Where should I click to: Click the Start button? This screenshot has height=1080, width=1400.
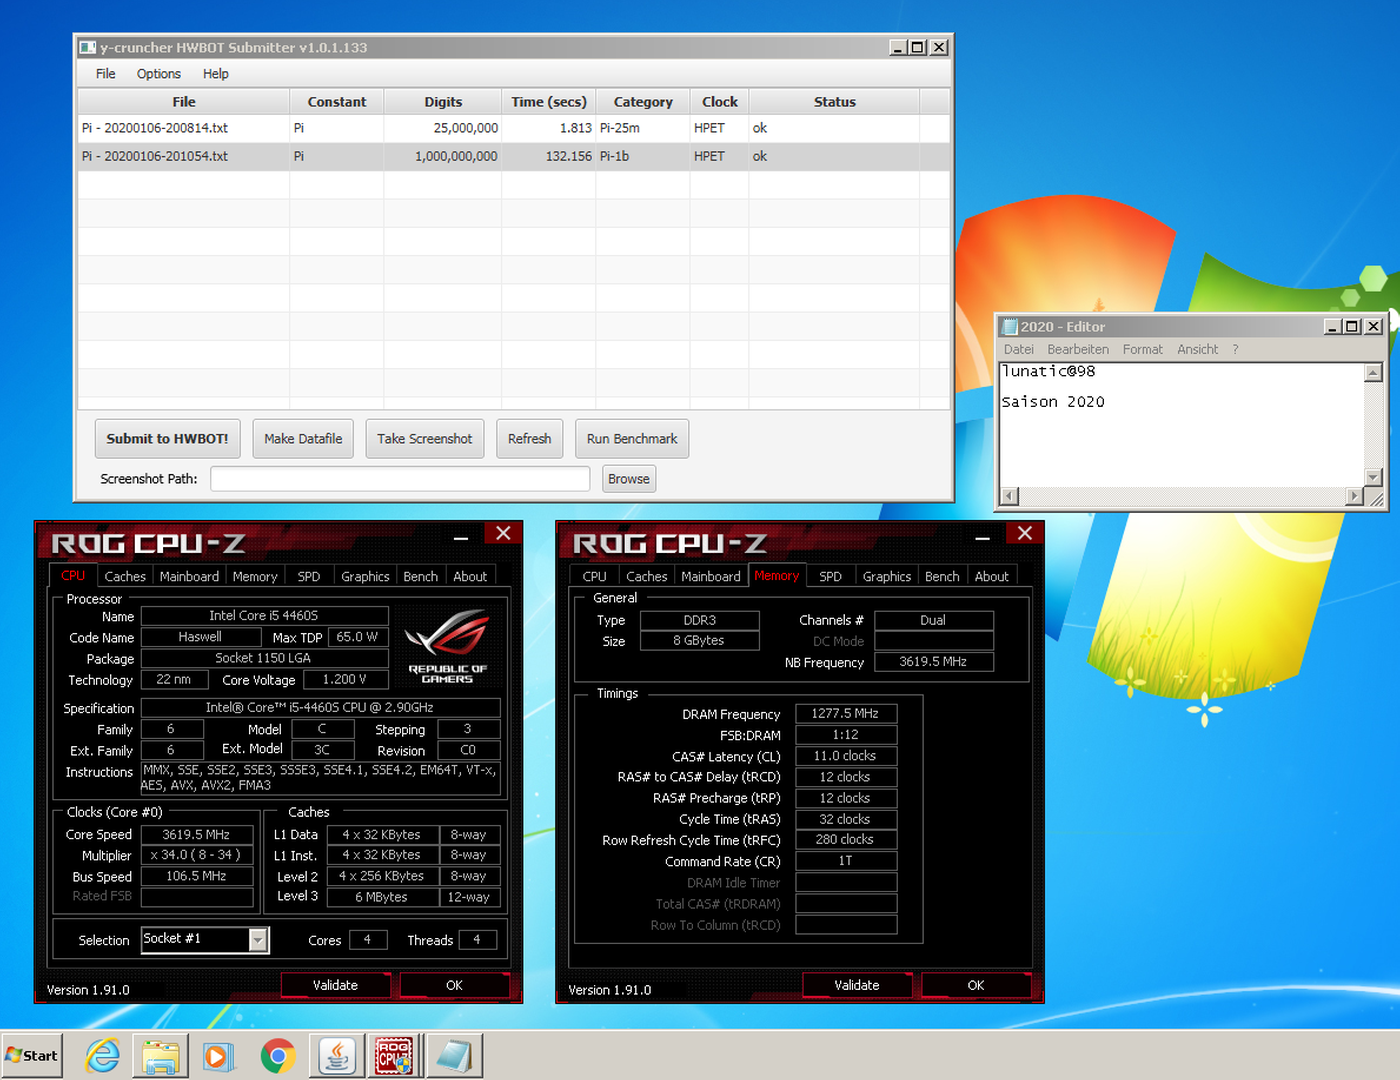point(32,1056)
